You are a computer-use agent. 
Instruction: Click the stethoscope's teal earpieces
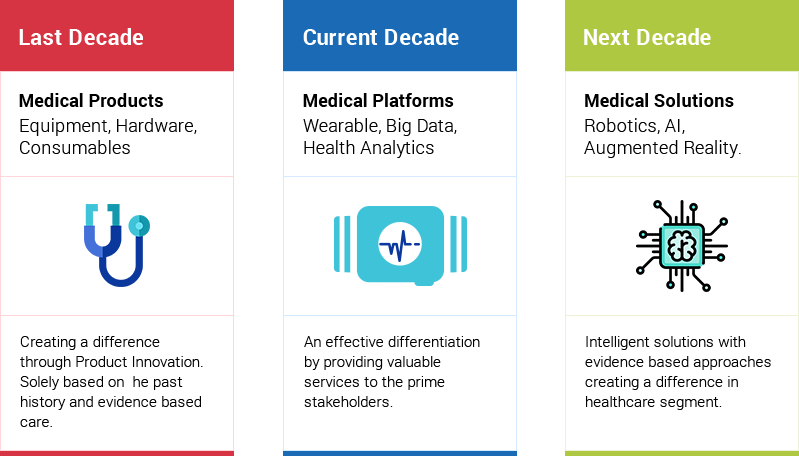click(102, 214)
